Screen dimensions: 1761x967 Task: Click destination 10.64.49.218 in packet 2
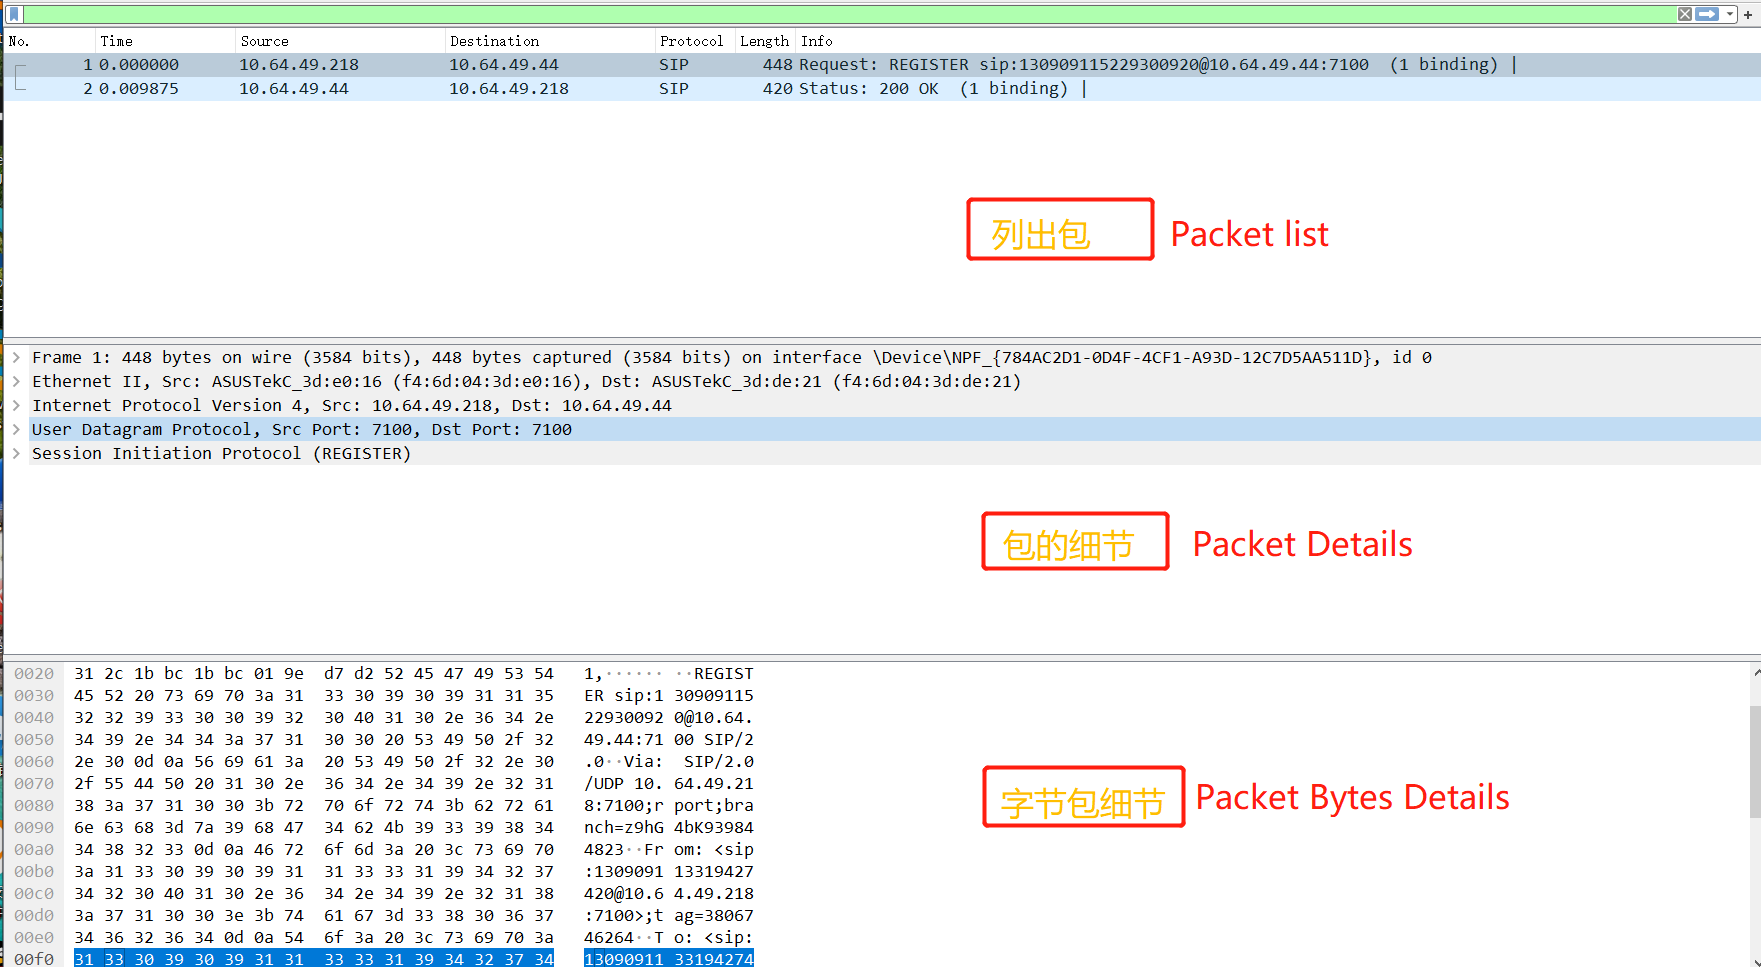click(509, 88)
